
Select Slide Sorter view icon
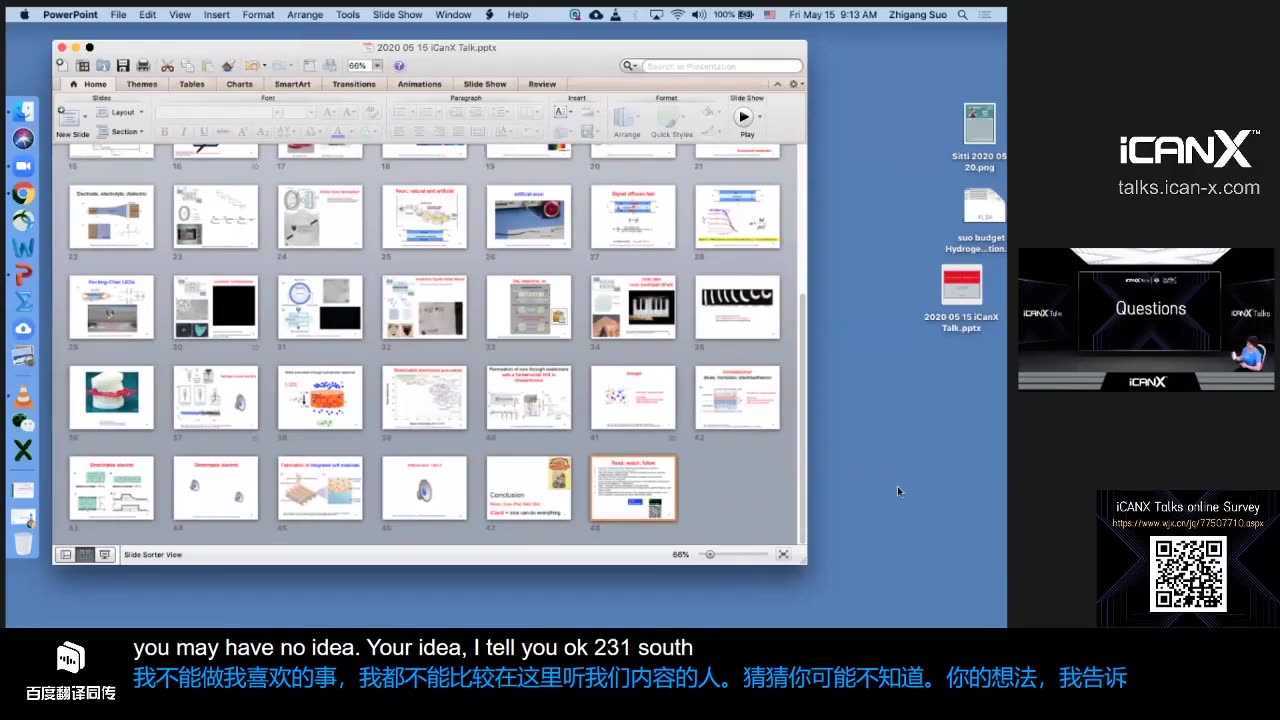[x=85, y=554]
